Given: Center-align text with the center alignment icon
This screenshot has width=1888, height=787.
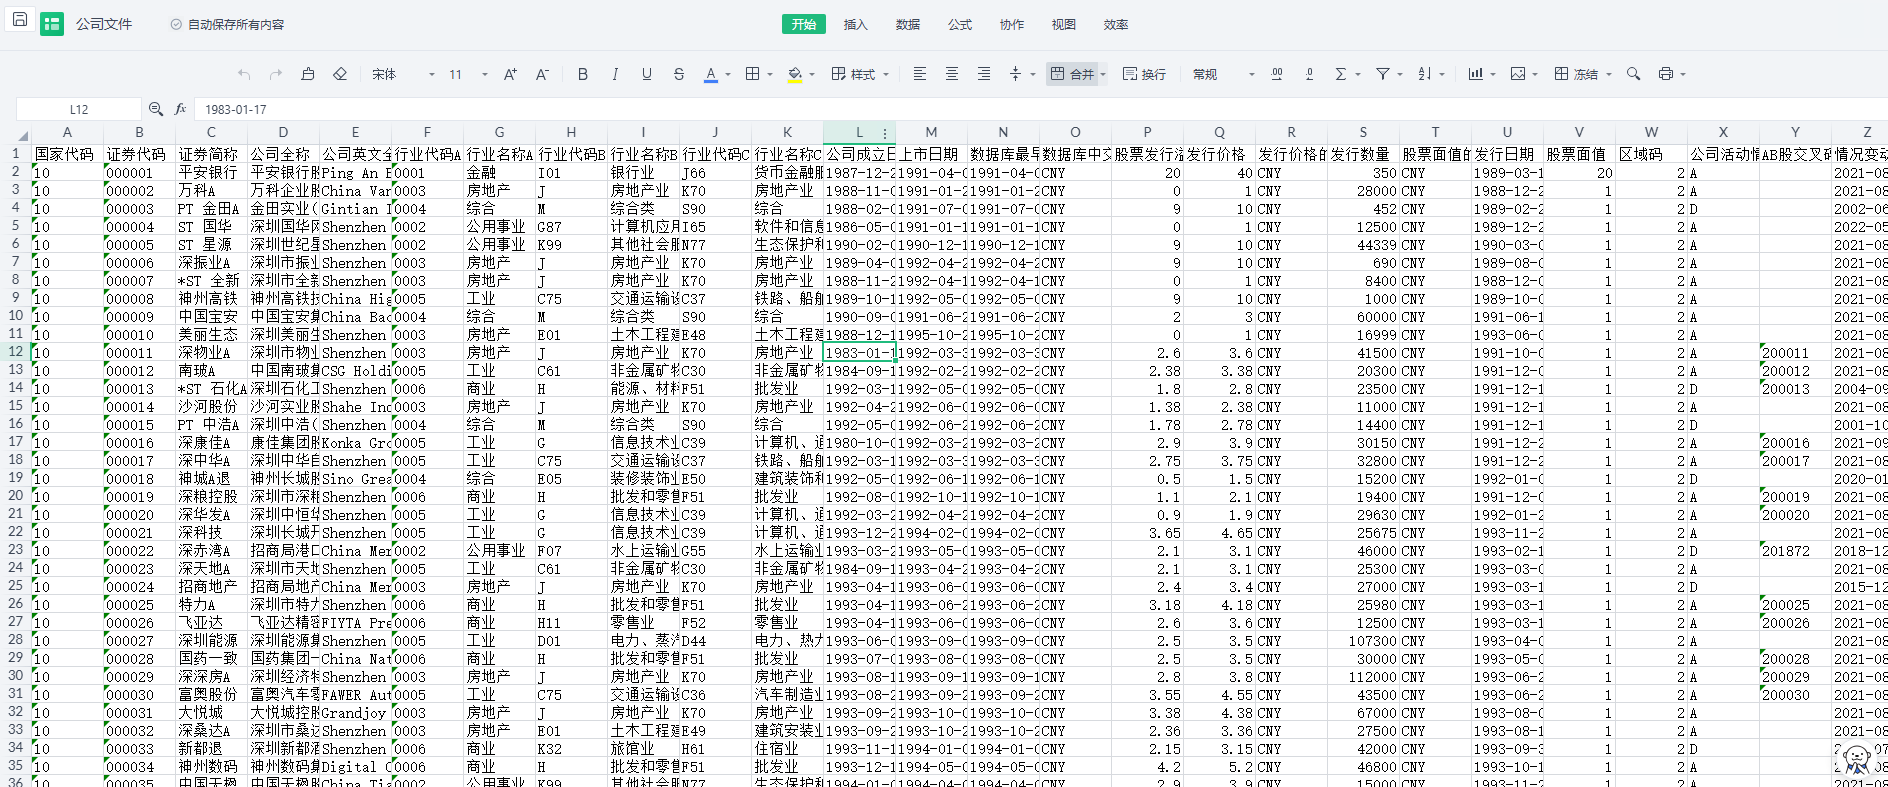Looking at the screenshot, I should (x=952, y=74).
